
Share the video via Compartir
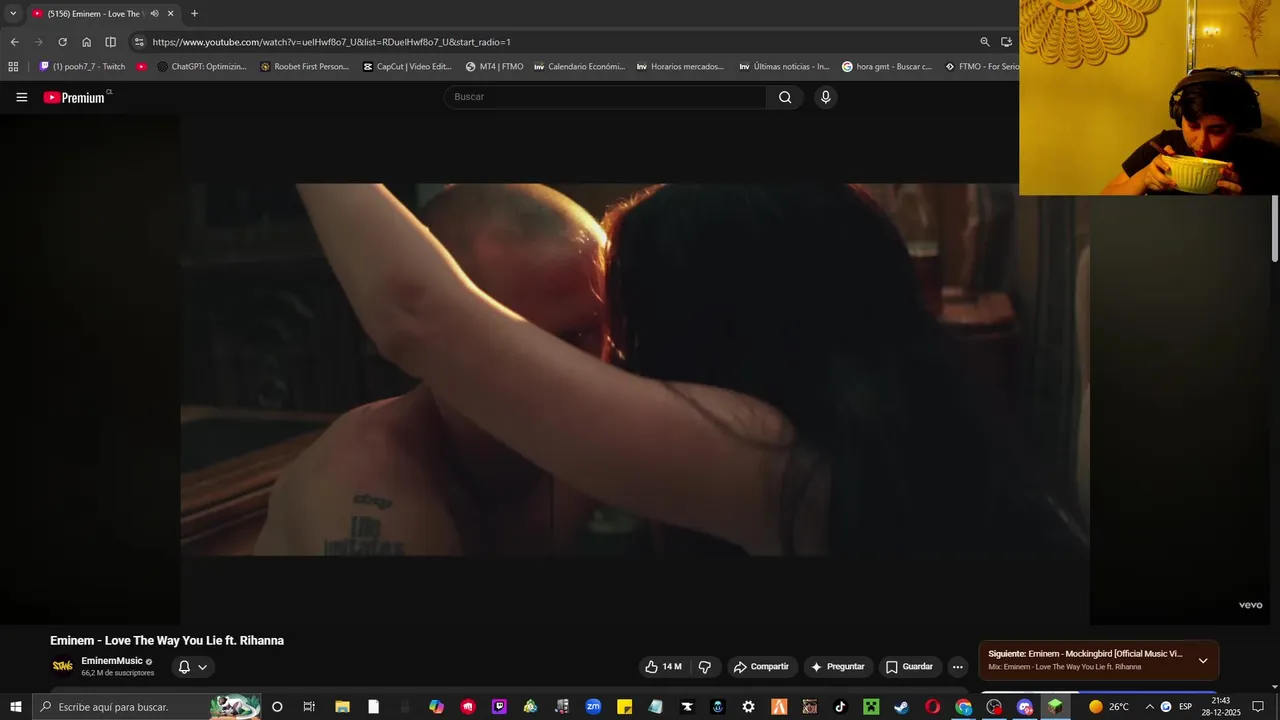click(761, 667)
